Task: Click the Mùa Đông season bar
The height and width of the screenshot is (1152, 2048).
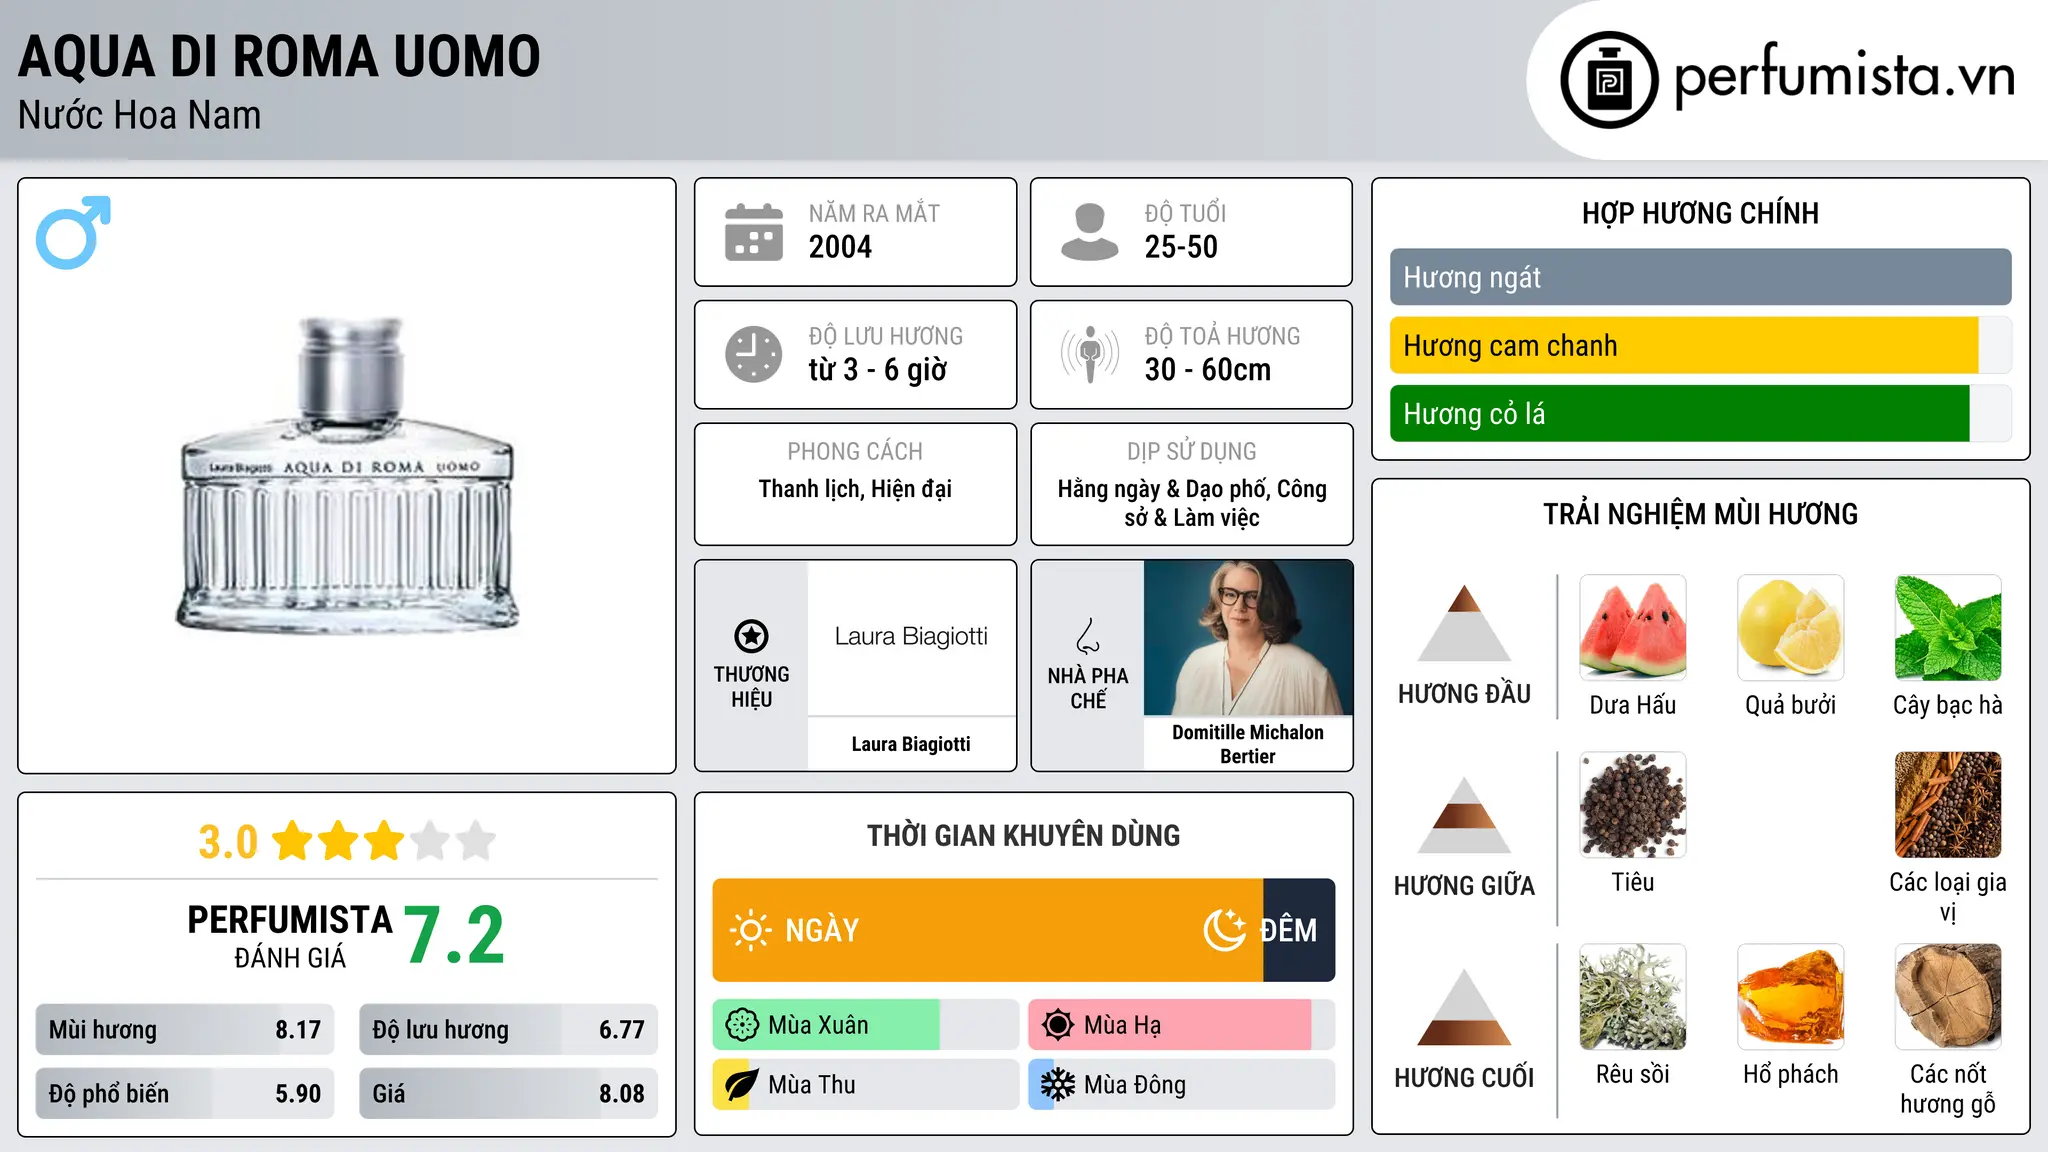Action: (1181, 1085)
